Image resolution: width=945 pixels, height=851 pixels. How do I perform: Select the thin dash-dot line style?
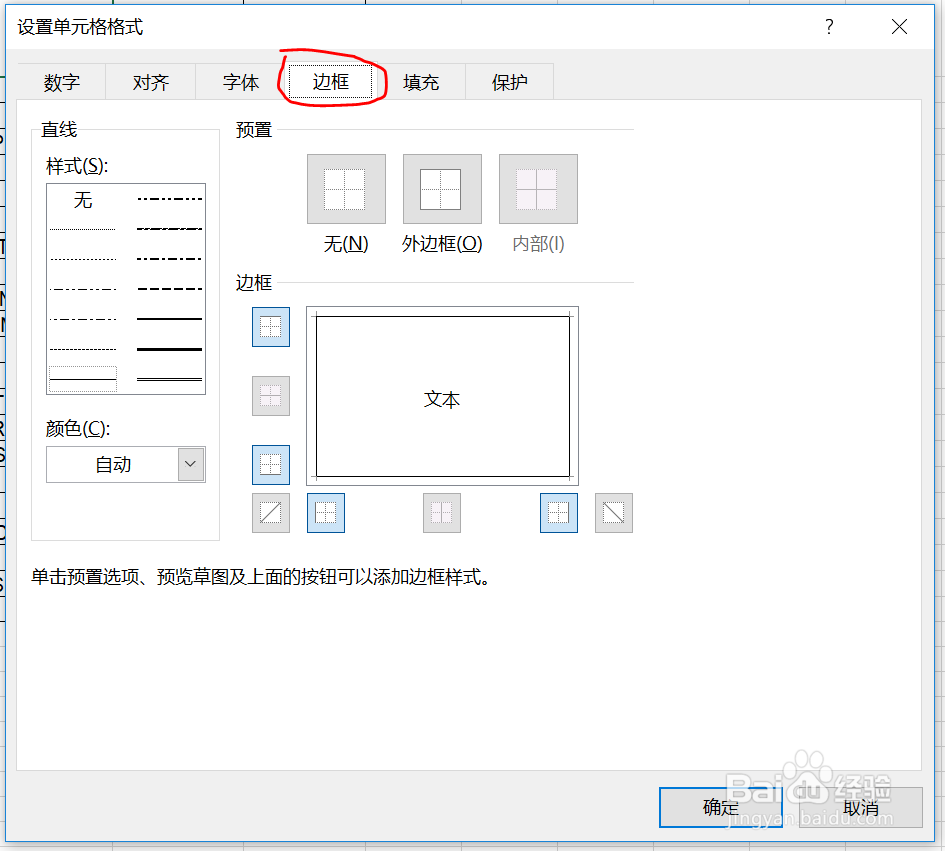point(83,319)
